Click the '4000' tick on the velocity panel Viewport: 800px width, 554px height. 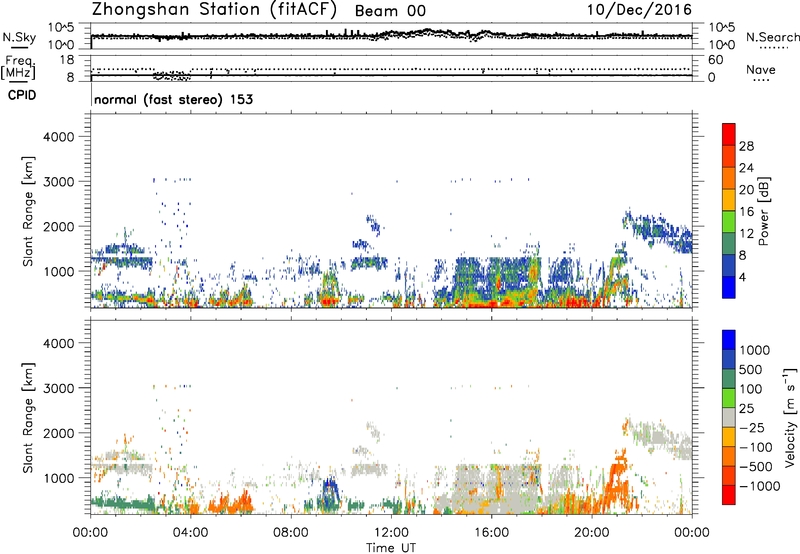59,343
